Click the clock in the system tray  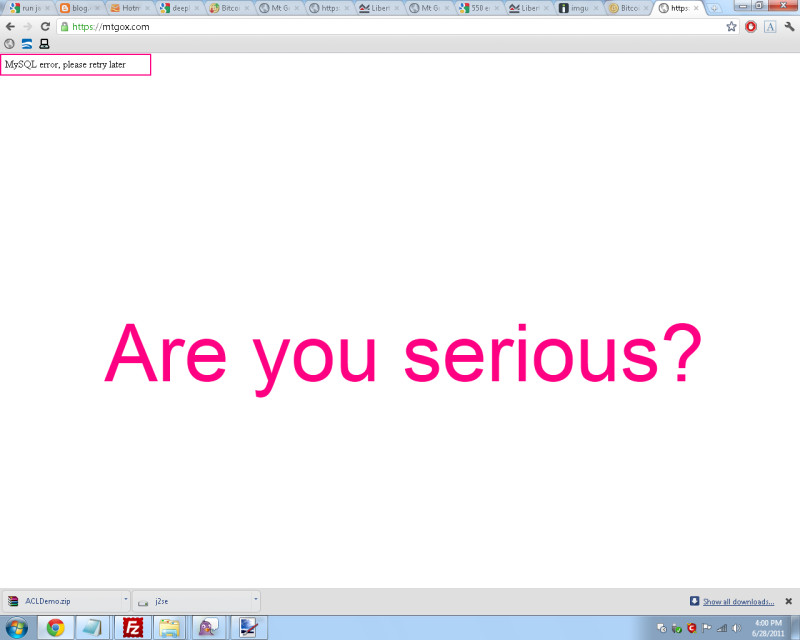[x=766, y=627]
